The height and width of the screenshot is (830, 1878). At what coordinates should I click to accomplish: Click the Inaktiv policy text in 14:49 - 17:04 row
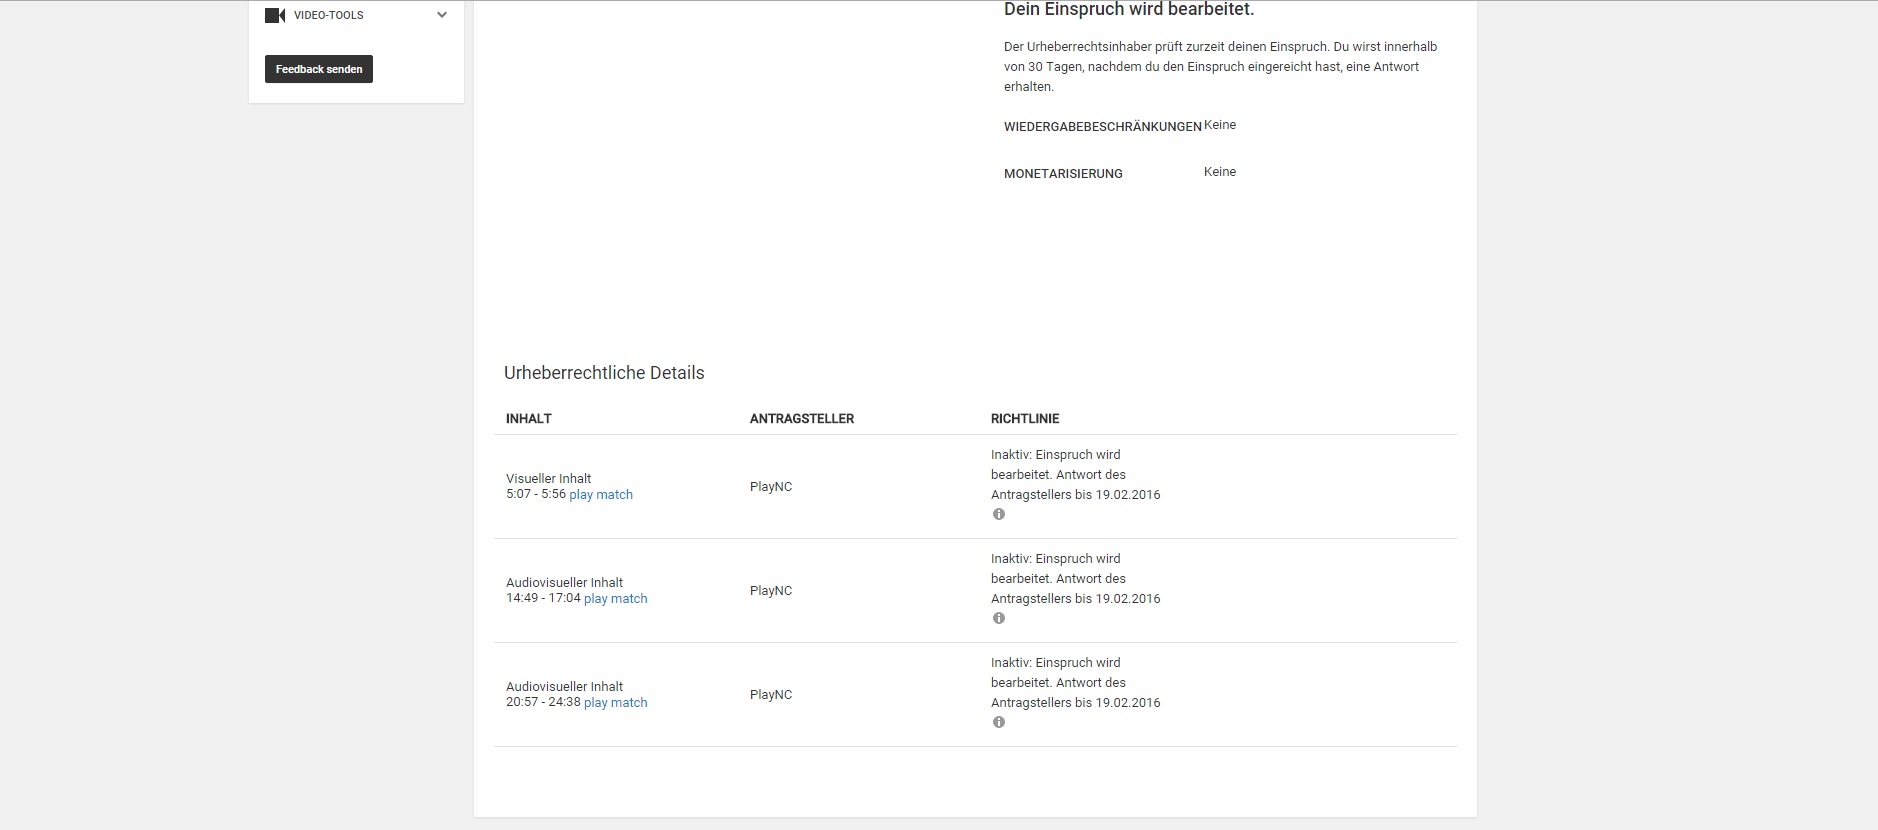(x=1076, y=578)
